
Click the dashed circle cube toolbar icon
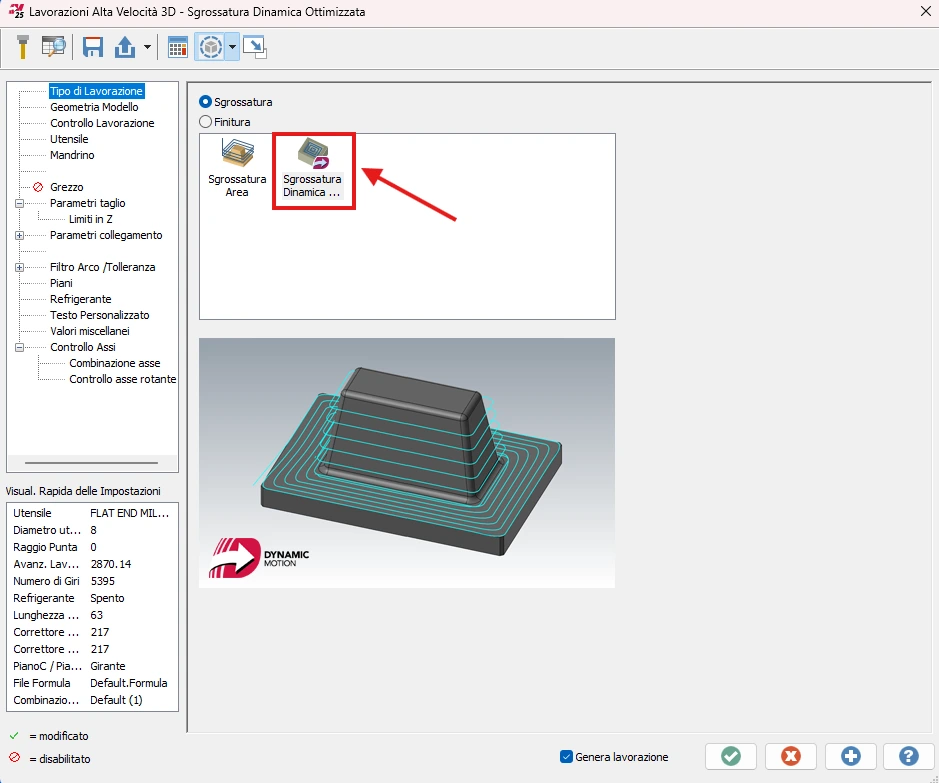pos(210,47)
